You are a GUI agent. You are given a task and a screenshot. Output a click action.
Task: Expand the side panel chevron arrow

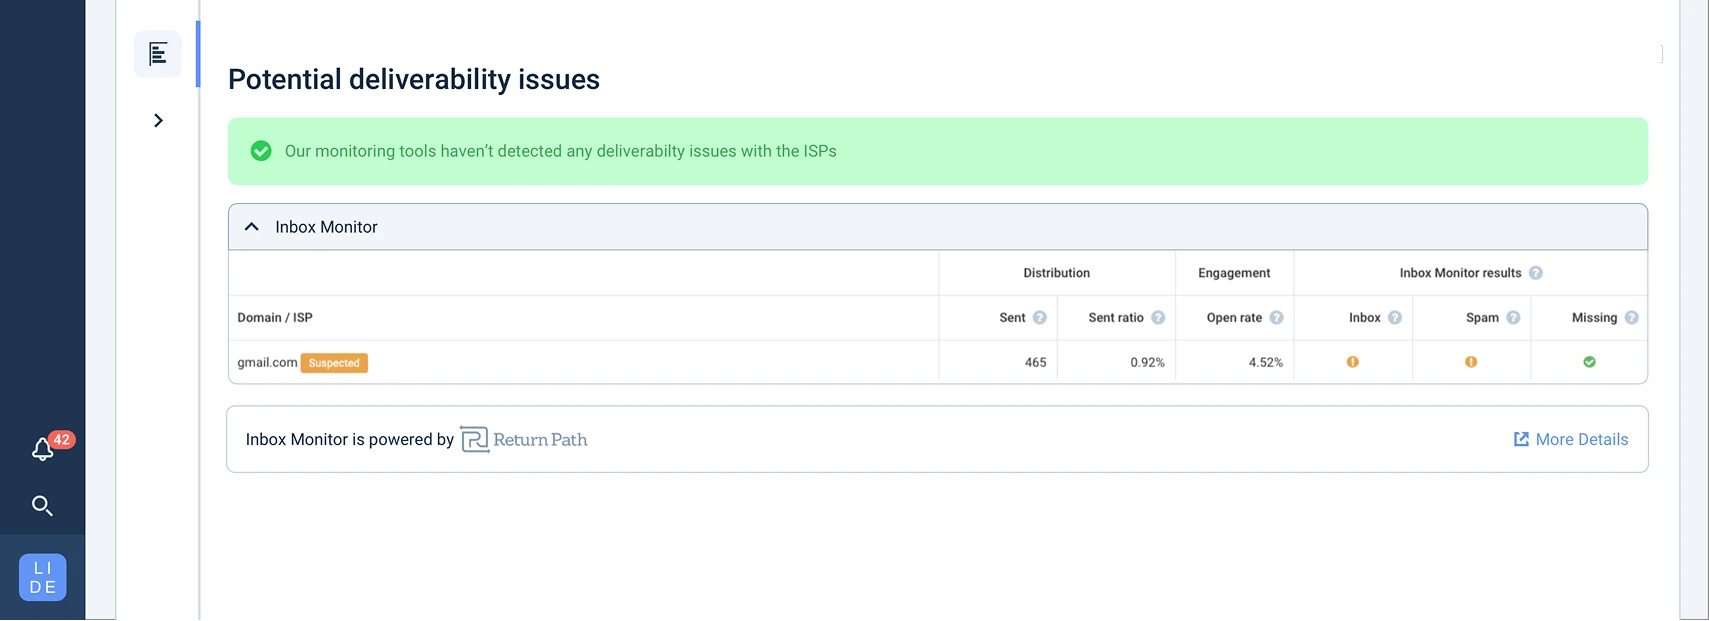[158, 121]
